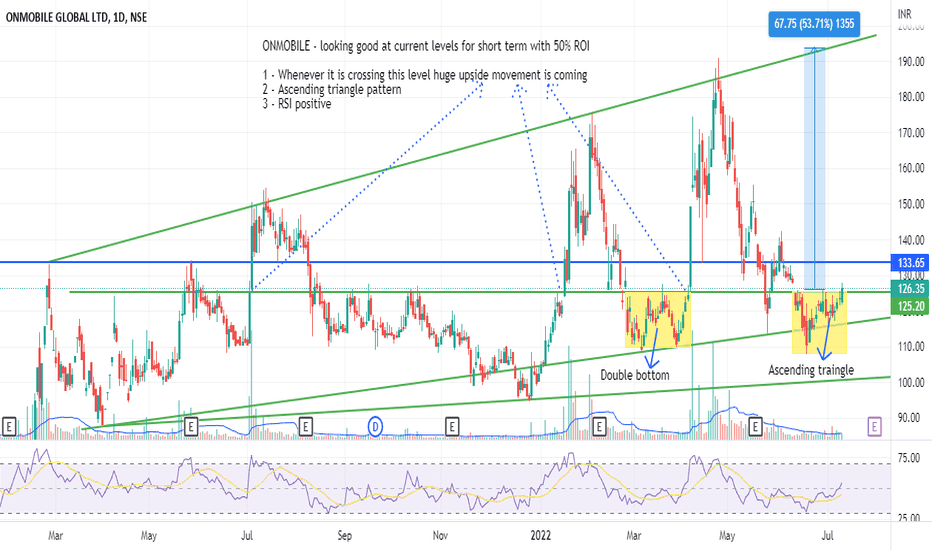Image resolution: width=932 pixels, height=550 pixels.
Task: Click the RSI 75.00 axis value
Action: [909, 458]
